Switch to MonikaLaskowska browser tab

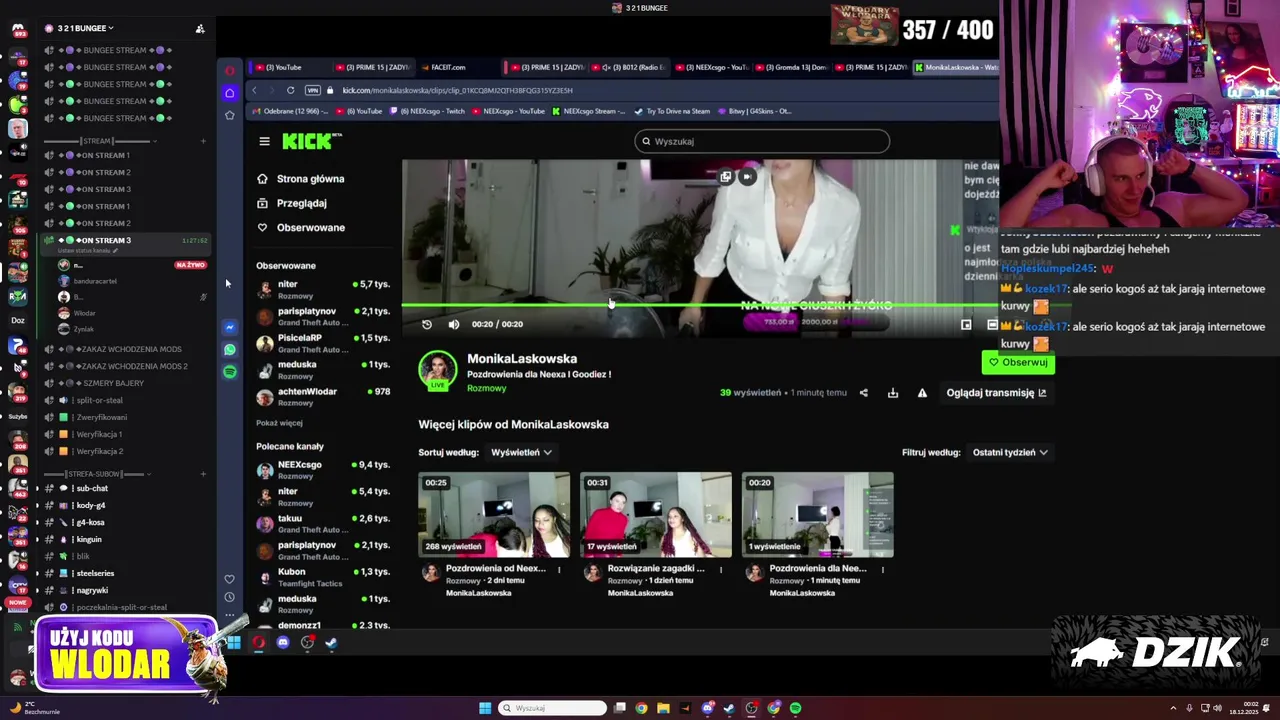point(956,67)
